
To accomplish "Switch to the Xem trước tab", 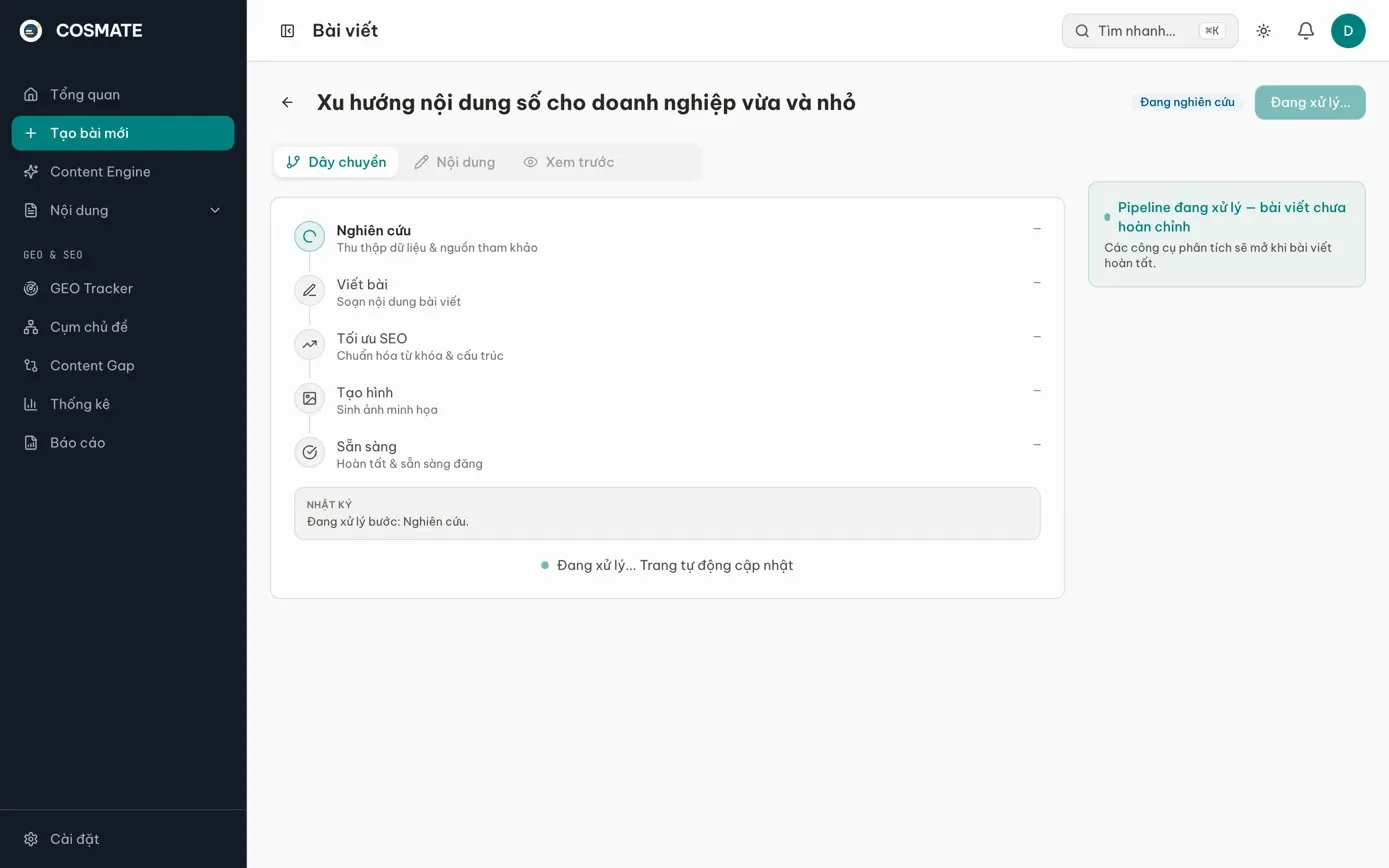I will 569,162.
